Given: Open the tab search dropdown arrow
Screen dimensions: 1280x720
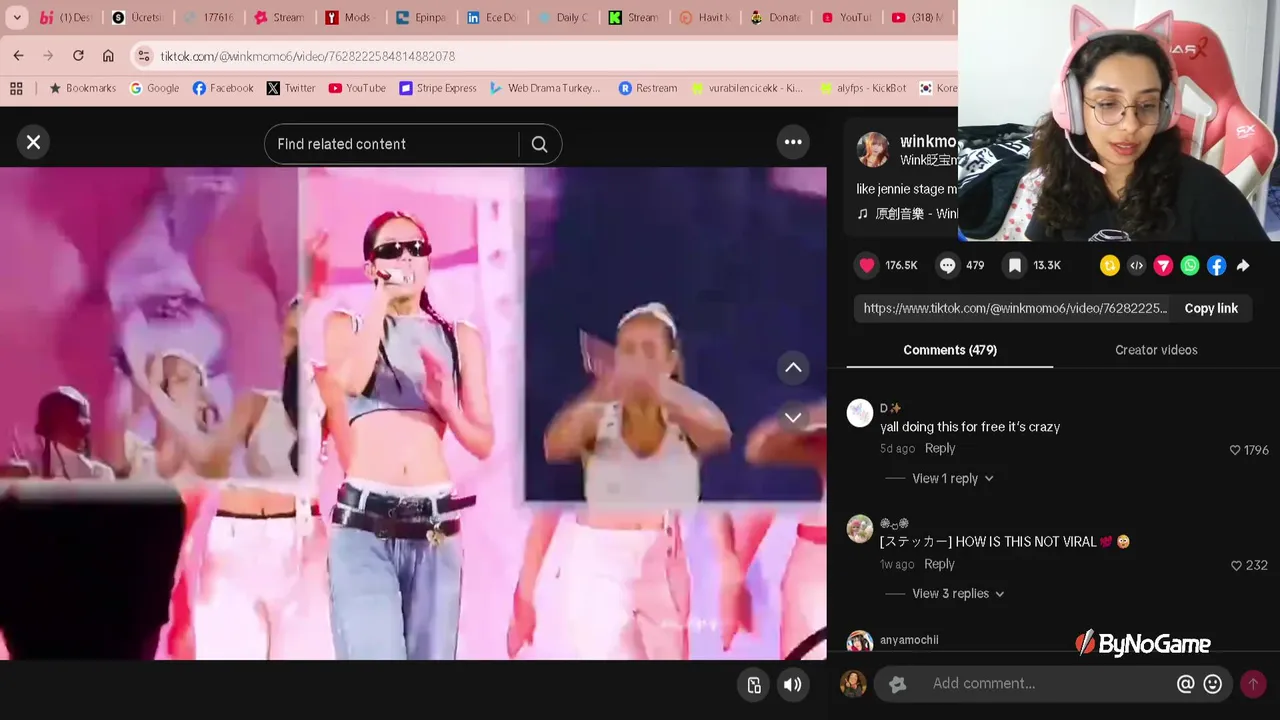Looking at the screenshot, I should (x=17, y=17).
